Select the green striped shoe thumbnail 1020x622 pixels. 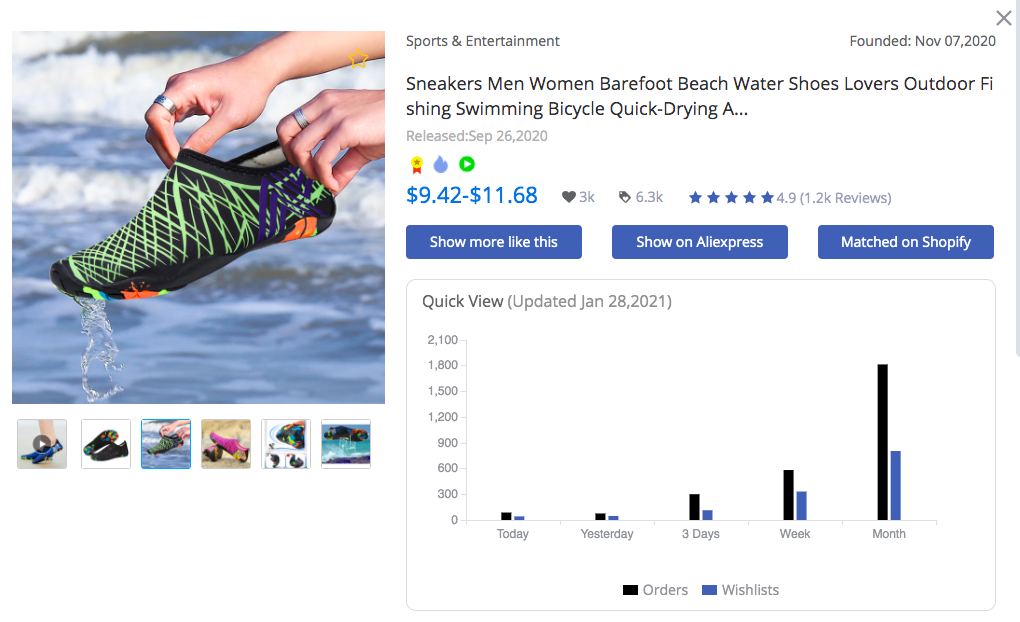coord(166,444)
